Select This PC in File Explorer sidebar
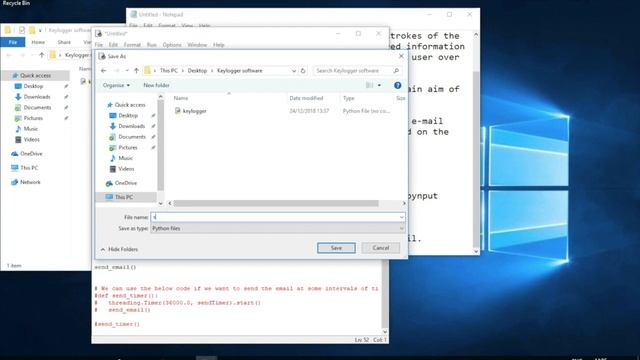Viewport: 640px width, 360px height. pos(29,168)
